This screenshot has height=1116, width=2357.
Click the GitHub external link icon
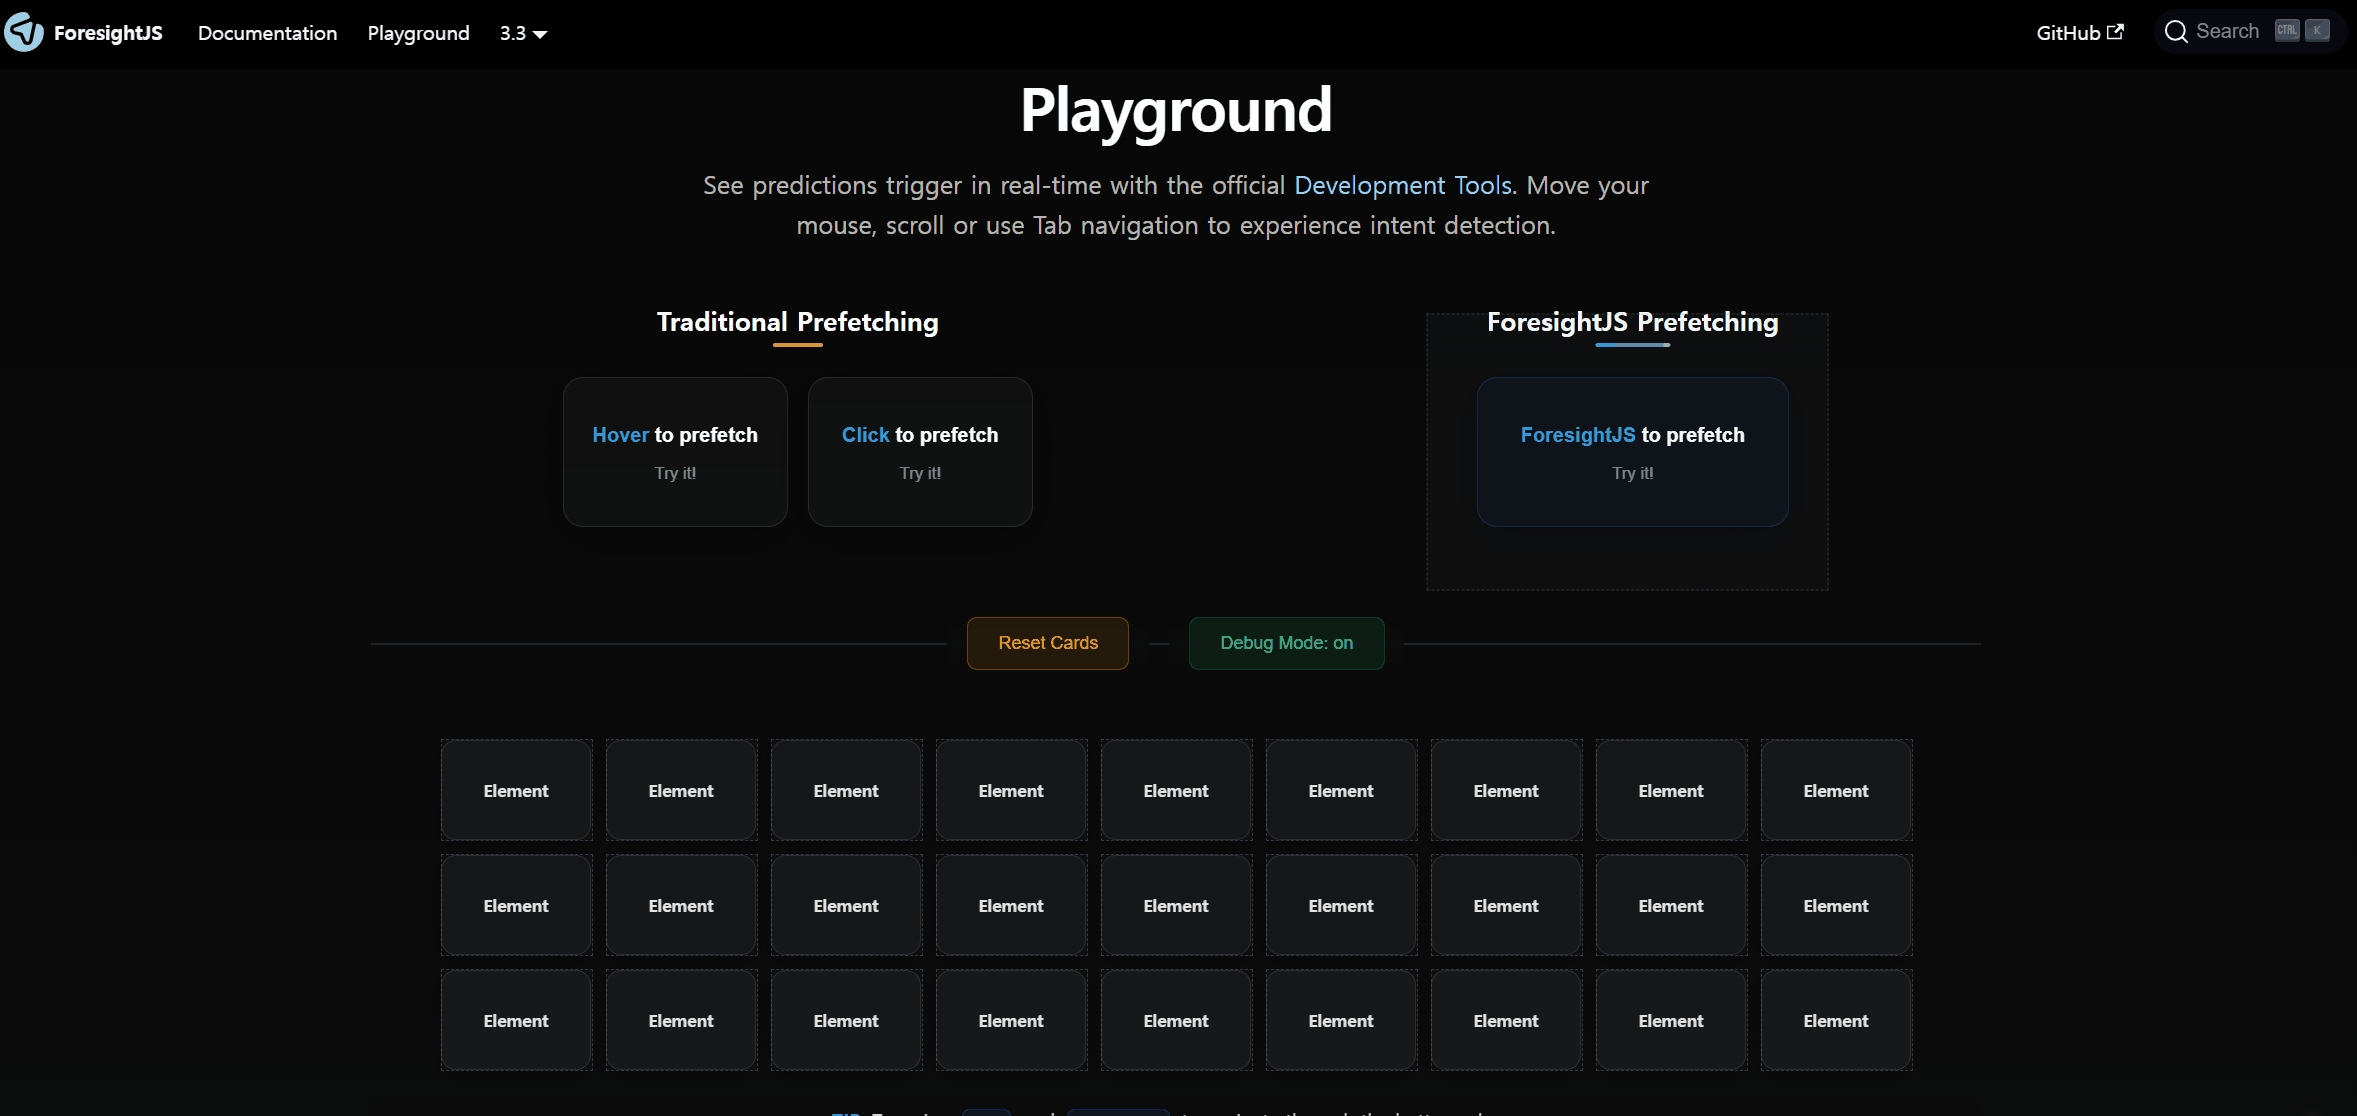[x=2115, y=32]
